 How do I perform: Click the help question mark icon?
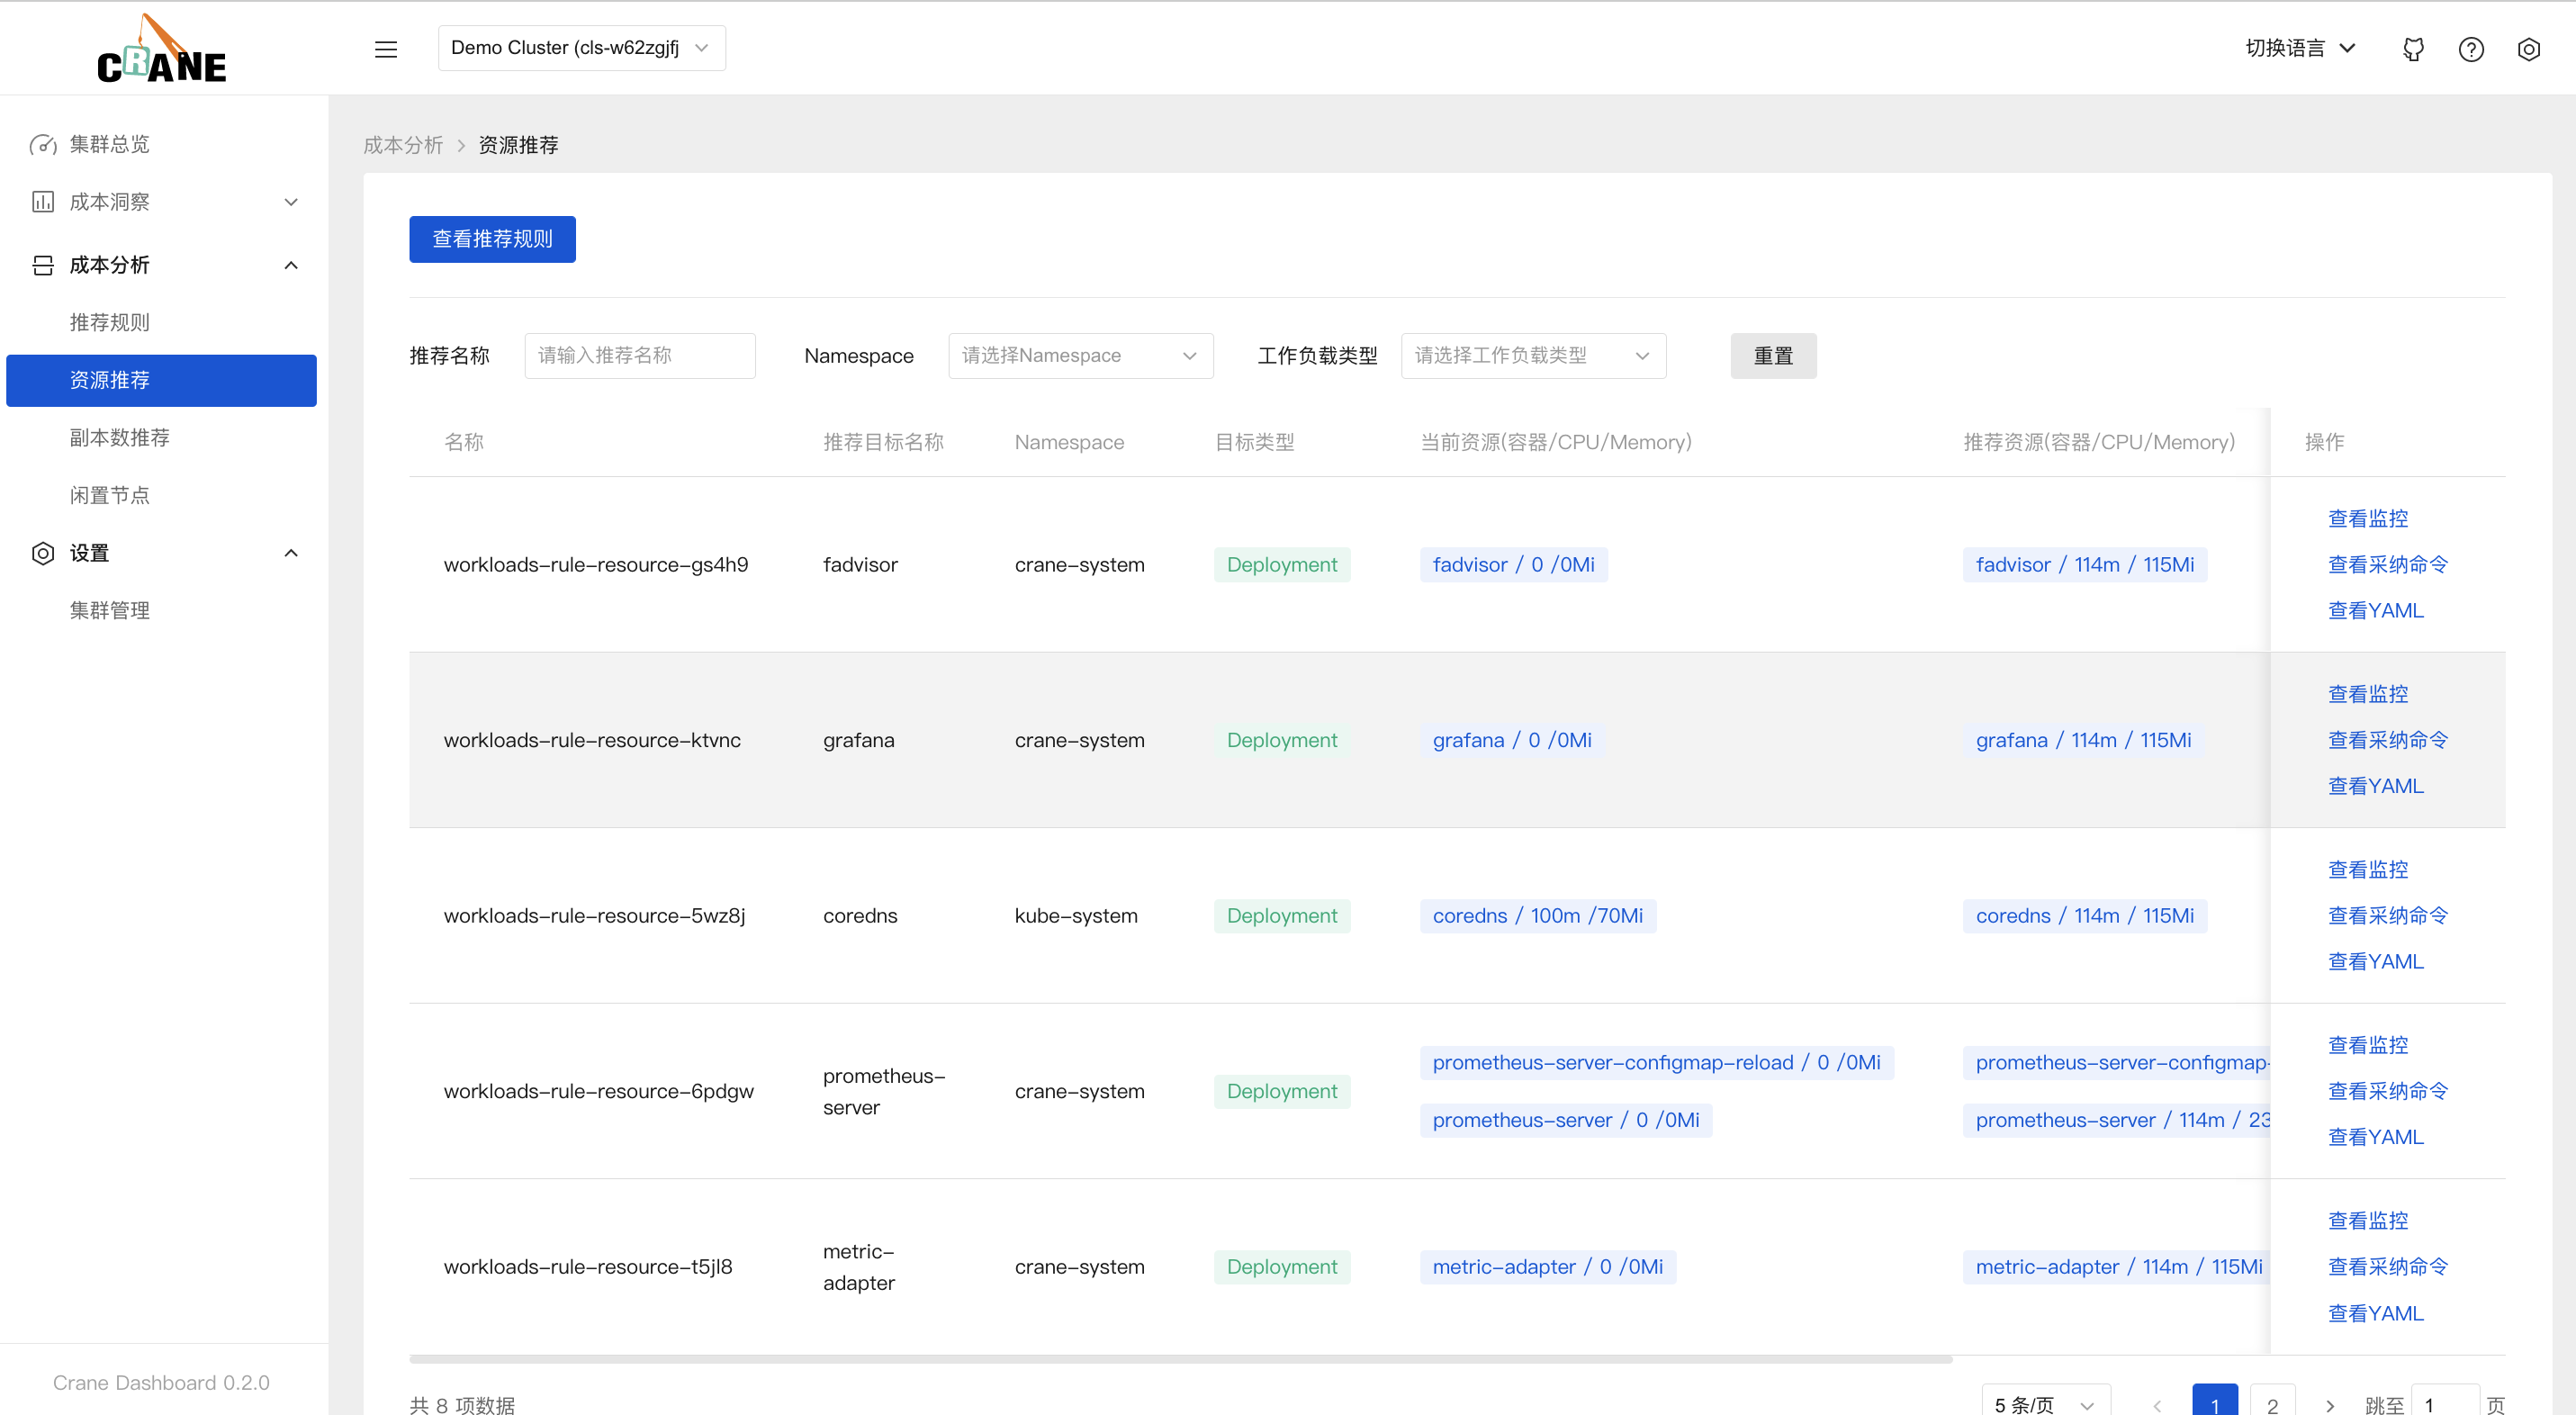click(x=2470, y=47)
